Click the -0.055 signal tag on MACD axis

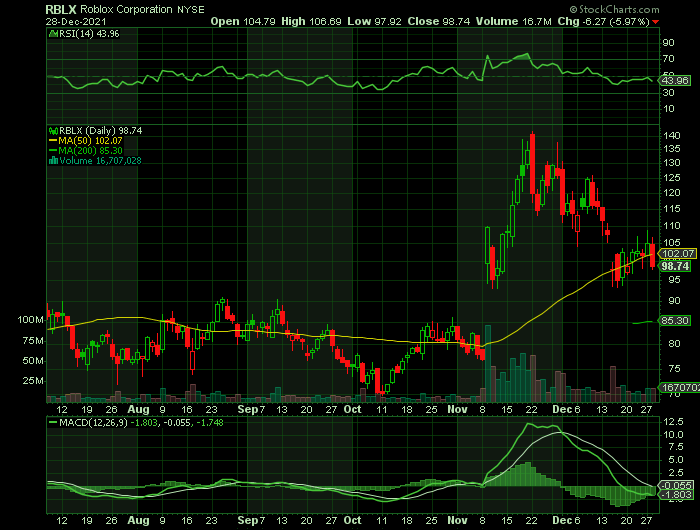click(x=677, y=485)
